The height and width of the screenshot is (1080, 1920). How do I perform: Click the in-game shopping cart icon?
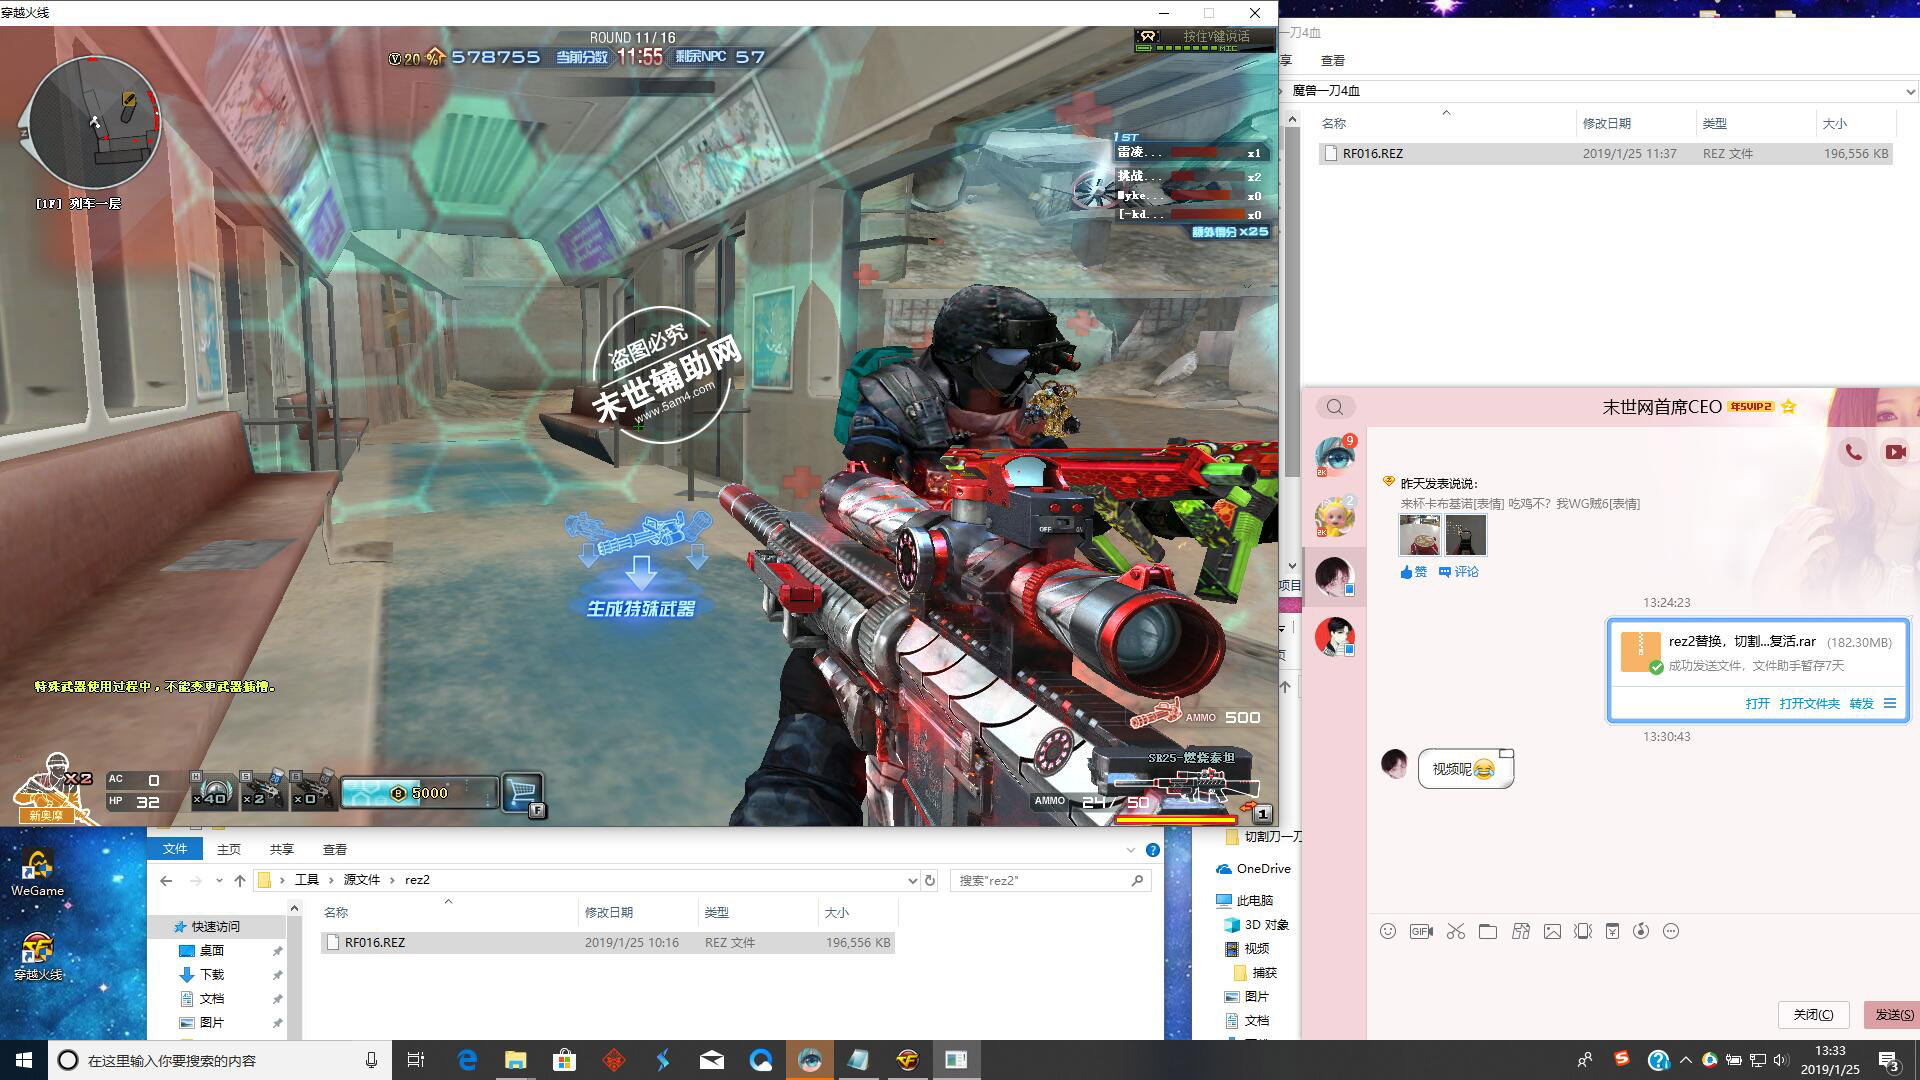[x=523, y=793]
